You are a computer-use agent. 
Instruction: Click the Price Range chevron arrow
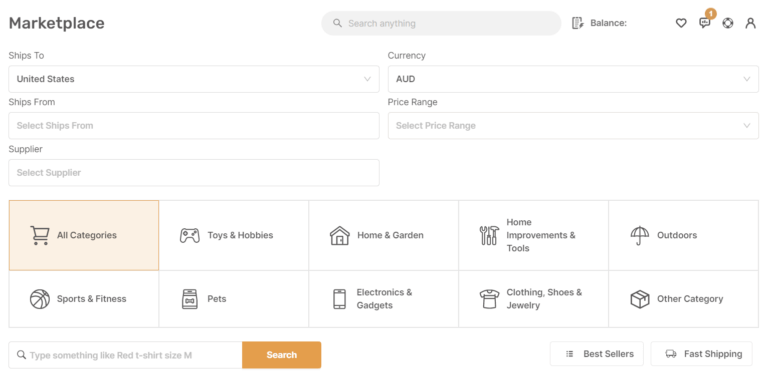(747, 126)
